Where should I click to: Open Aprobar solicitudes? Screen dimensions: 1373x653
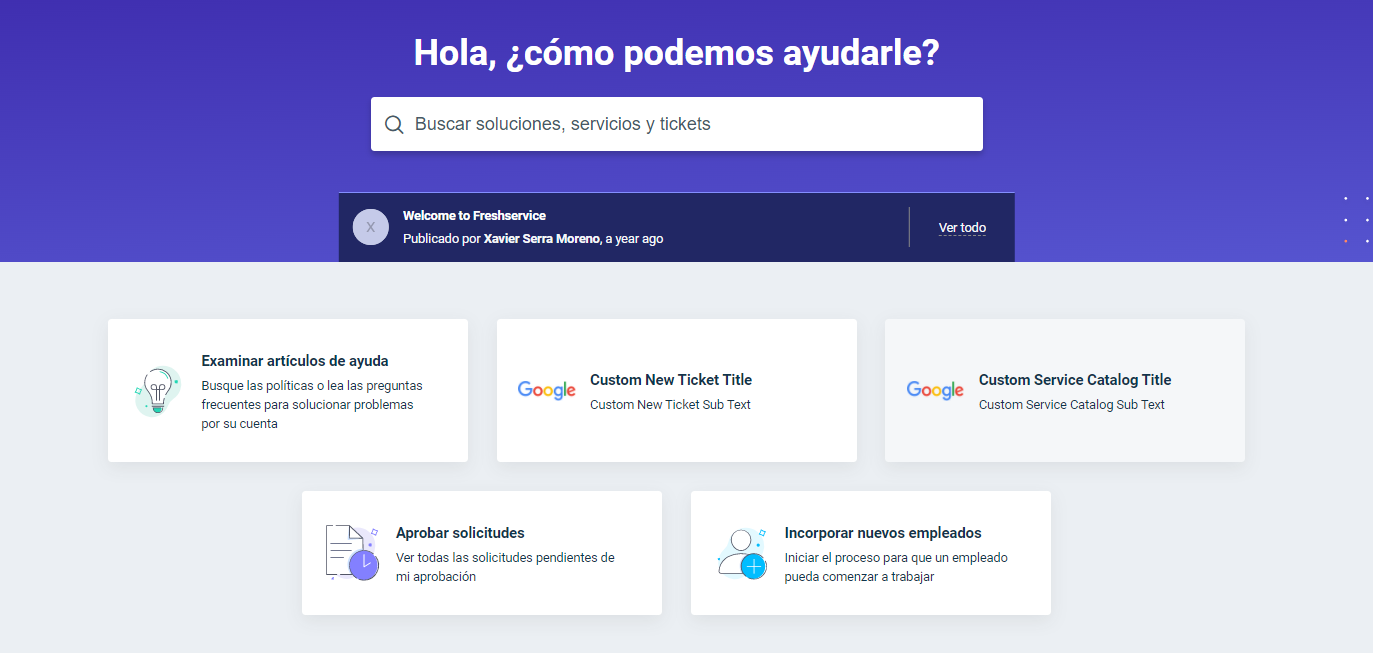pos(460,533)
